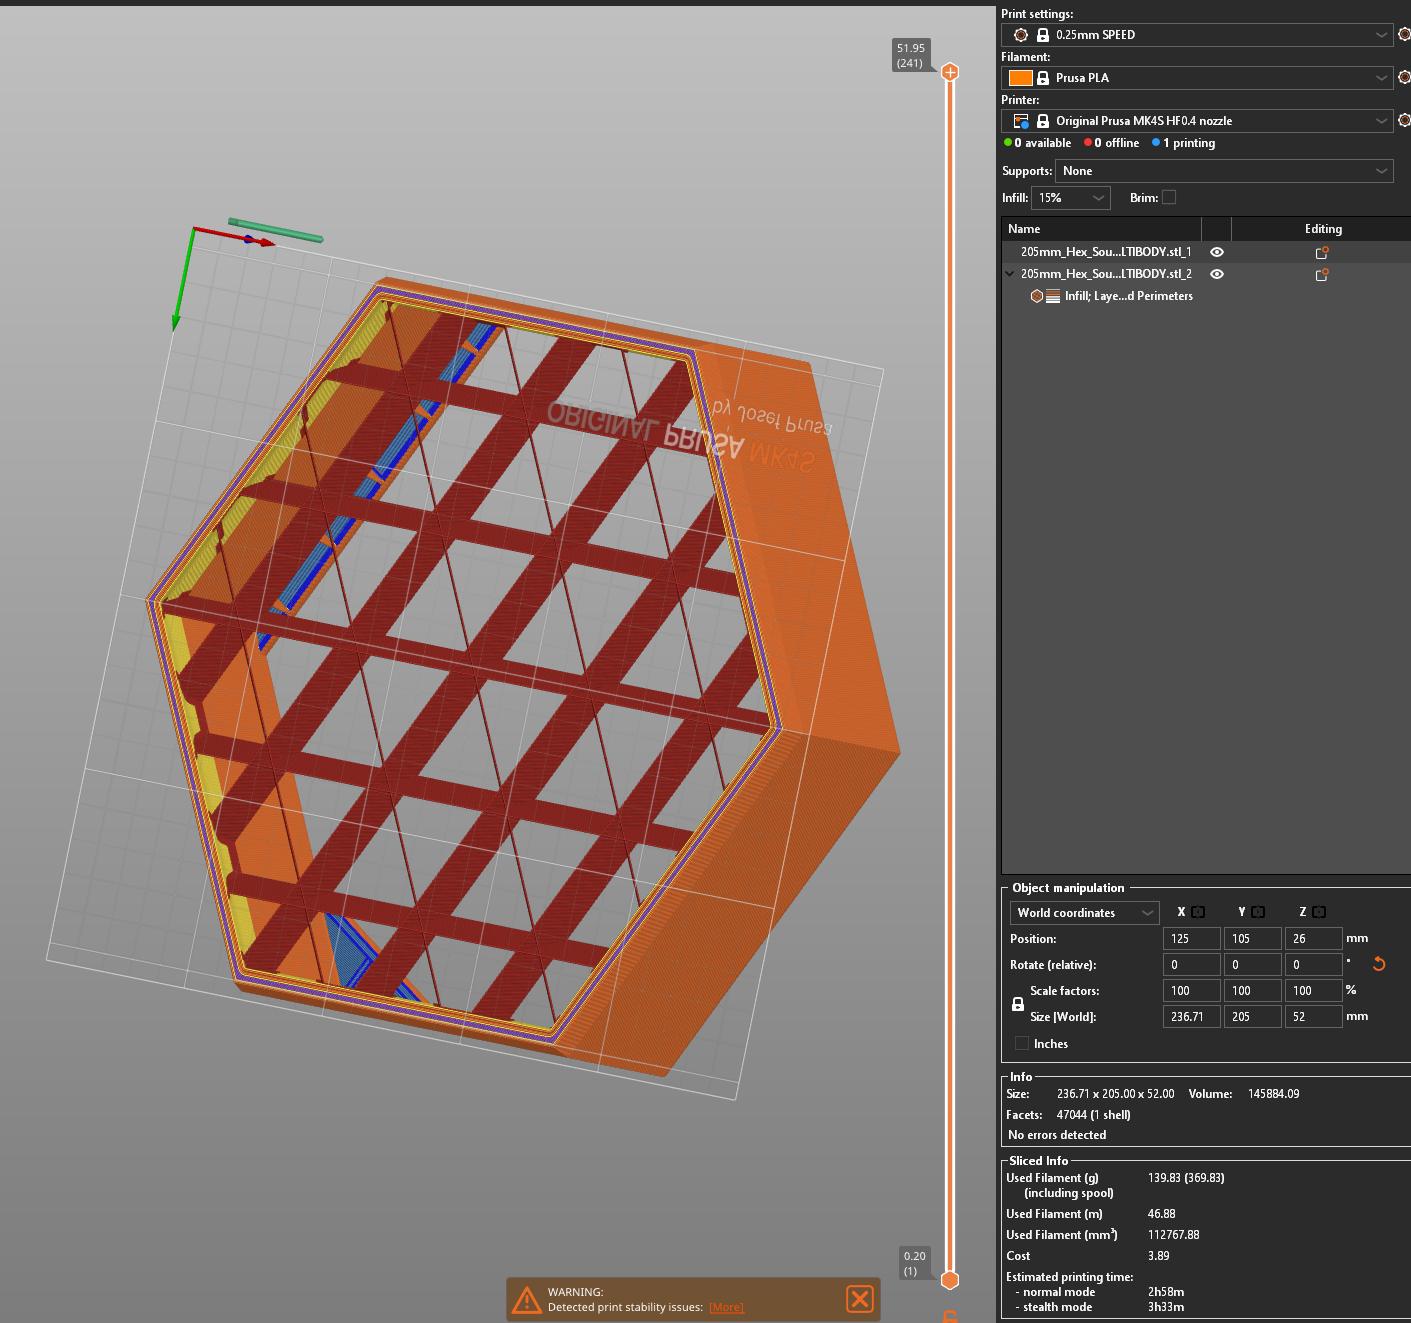Viewport: 1411px width, 1323px height.
Task: Select the 205mm_Hex stl_2 object row
Action: click(x=1205, y=274)
